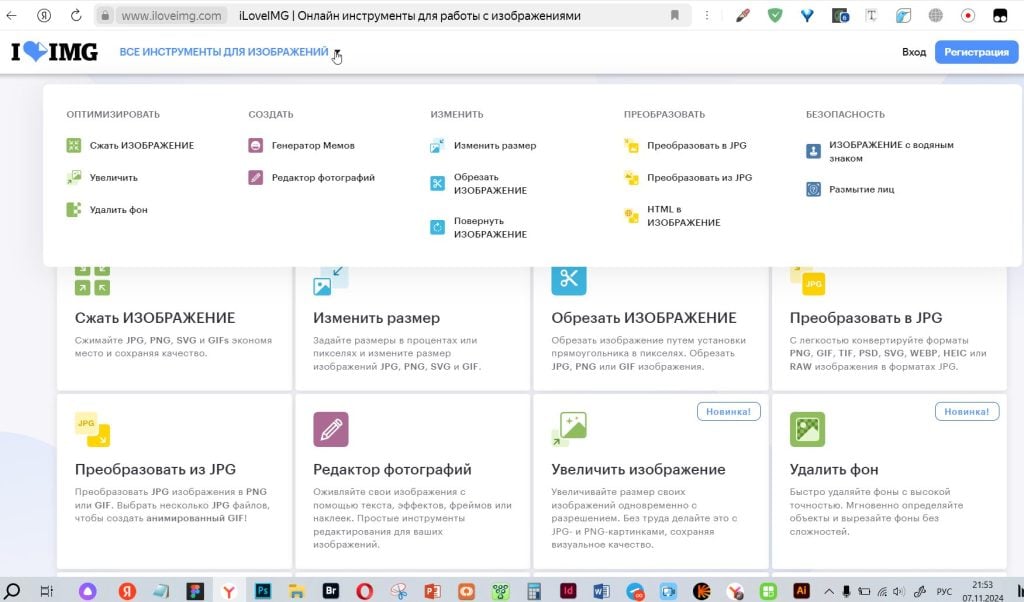Launch Photoshop from the taskbar

tap(263, 590)
